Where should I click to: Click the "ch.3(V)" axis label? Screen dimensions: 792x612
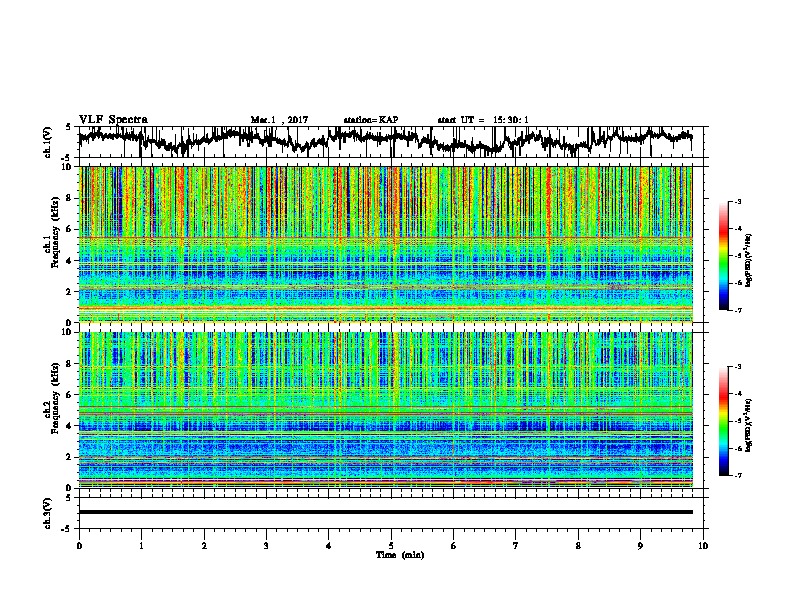tap(48, 513)
